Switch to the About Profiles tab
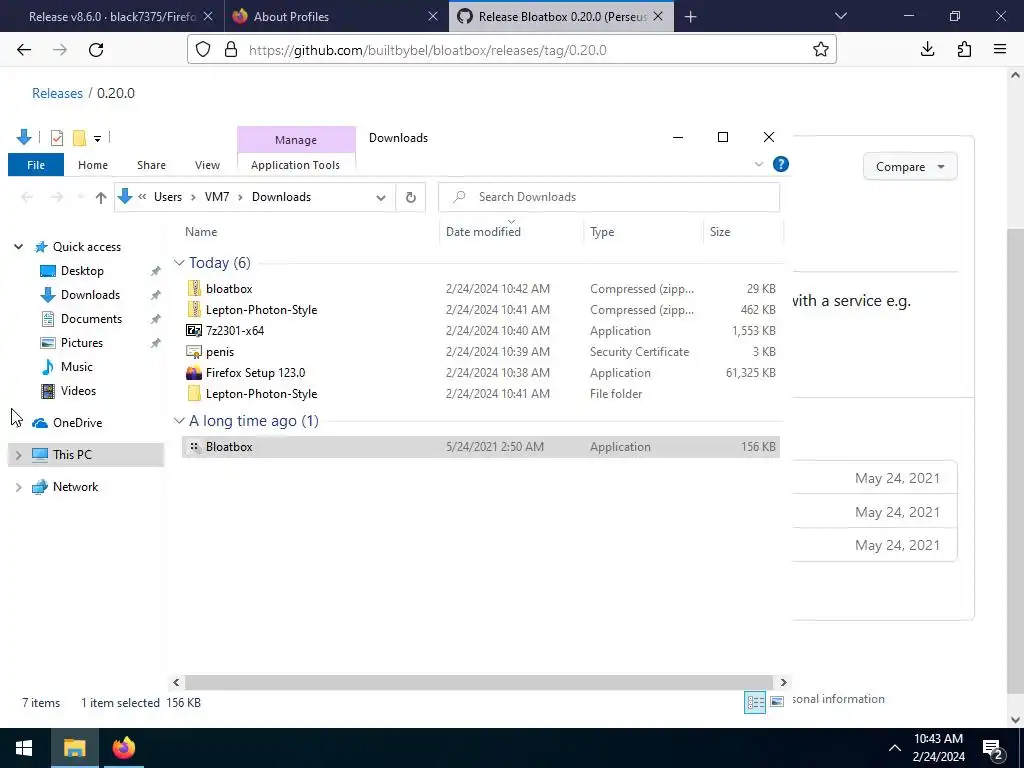The width and height of the screenshot is (1024, 768). [x=336, y=16]
